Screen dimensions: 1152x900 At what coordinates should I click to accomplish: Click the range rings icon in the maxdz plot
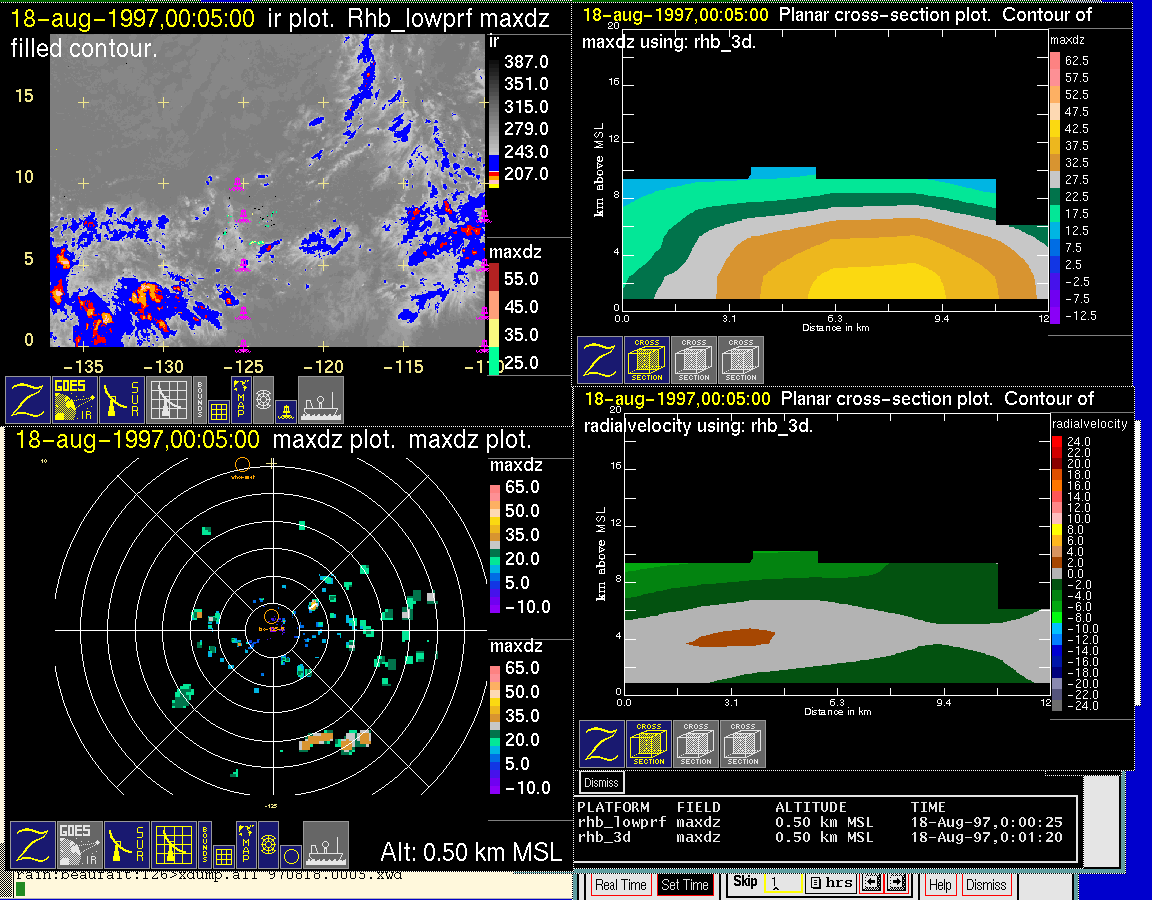[x=268, y=845]
